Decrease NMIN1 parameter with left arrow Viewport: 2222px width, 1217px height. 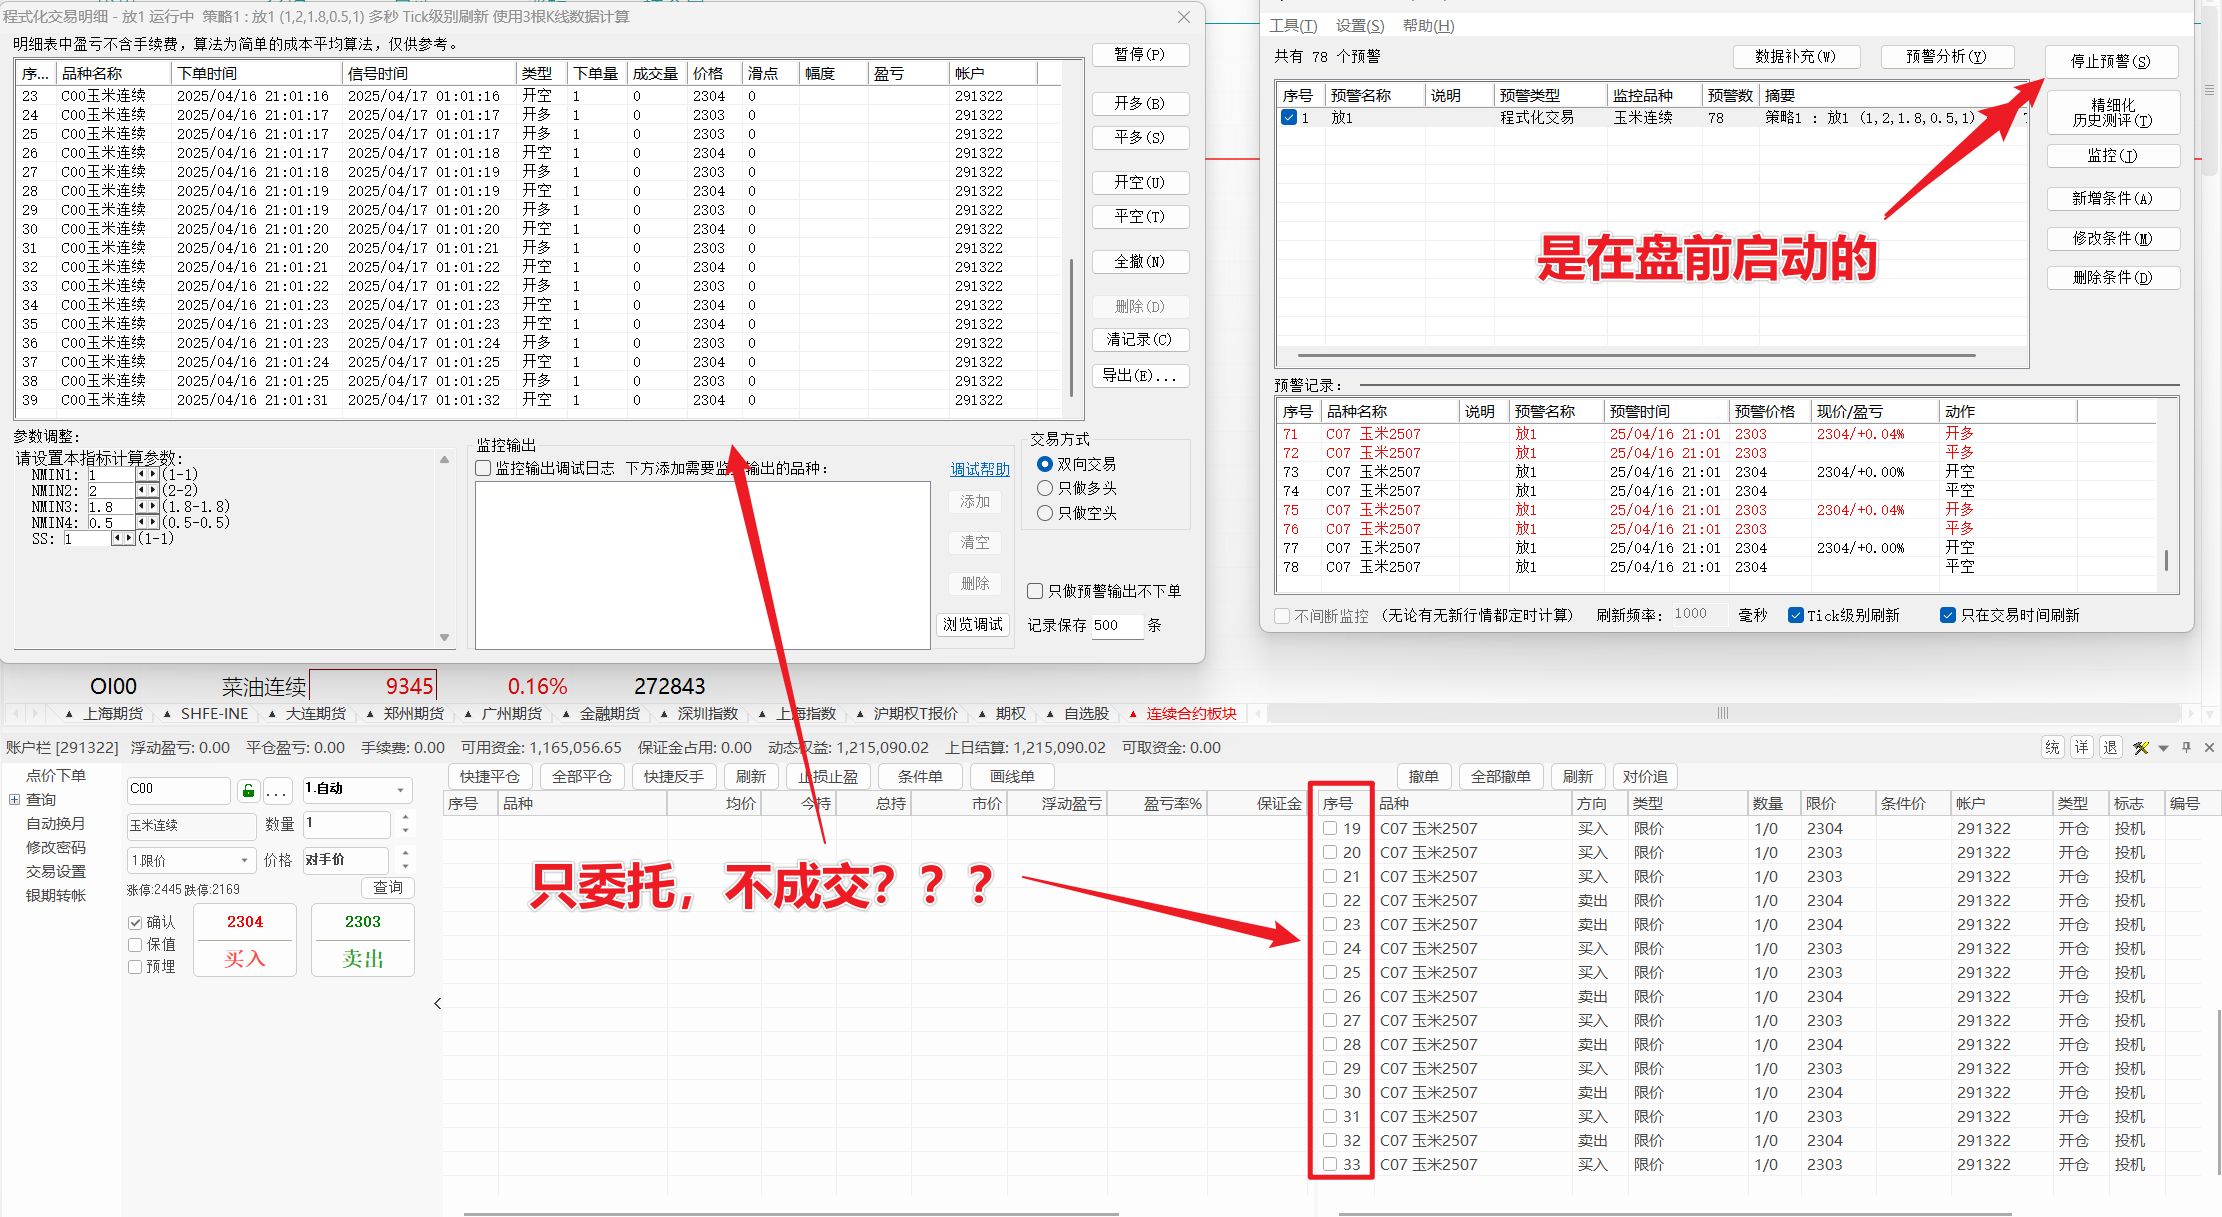pos(142,475)
